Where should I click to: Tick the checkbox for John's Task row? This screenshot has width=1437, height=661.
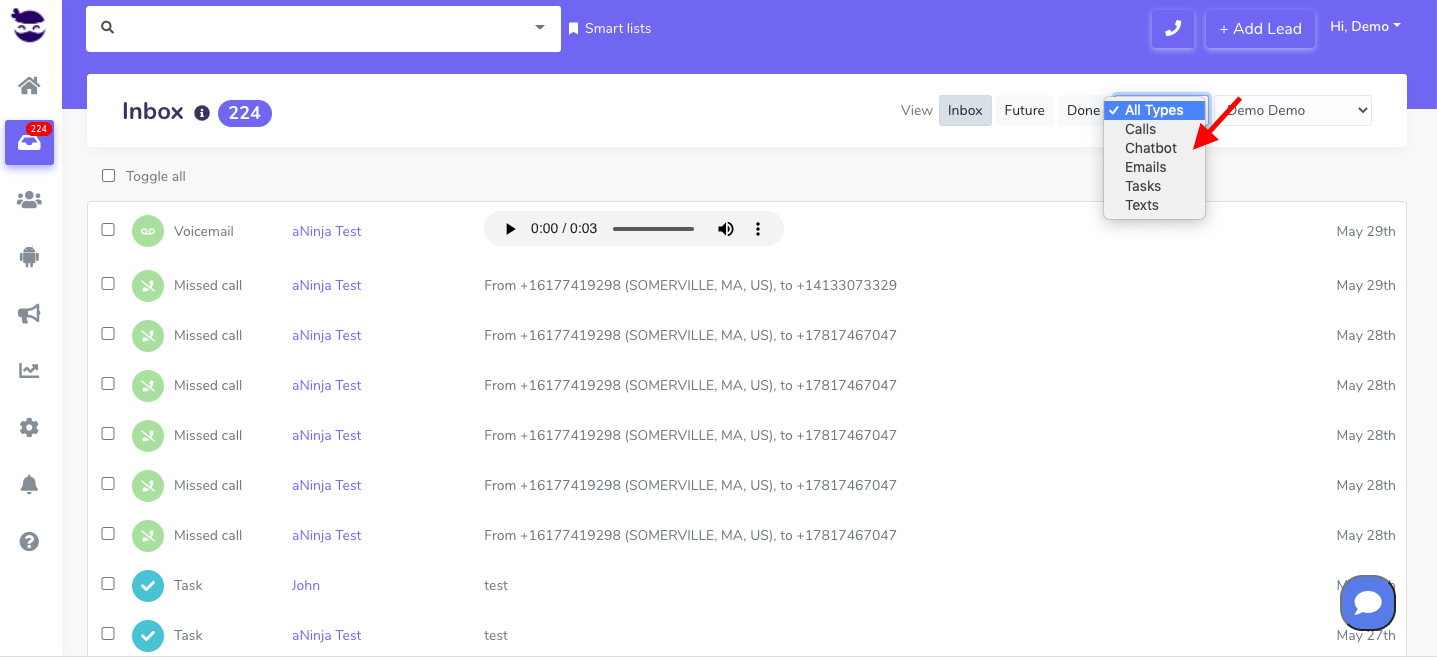[x=108, y=584]
